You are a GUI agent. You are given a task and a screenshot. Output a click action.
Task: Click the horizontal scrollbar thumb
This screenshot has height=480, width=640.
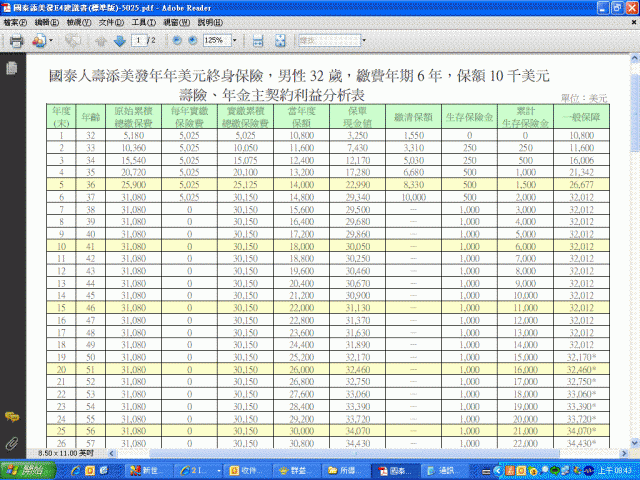tap(355, 453)
